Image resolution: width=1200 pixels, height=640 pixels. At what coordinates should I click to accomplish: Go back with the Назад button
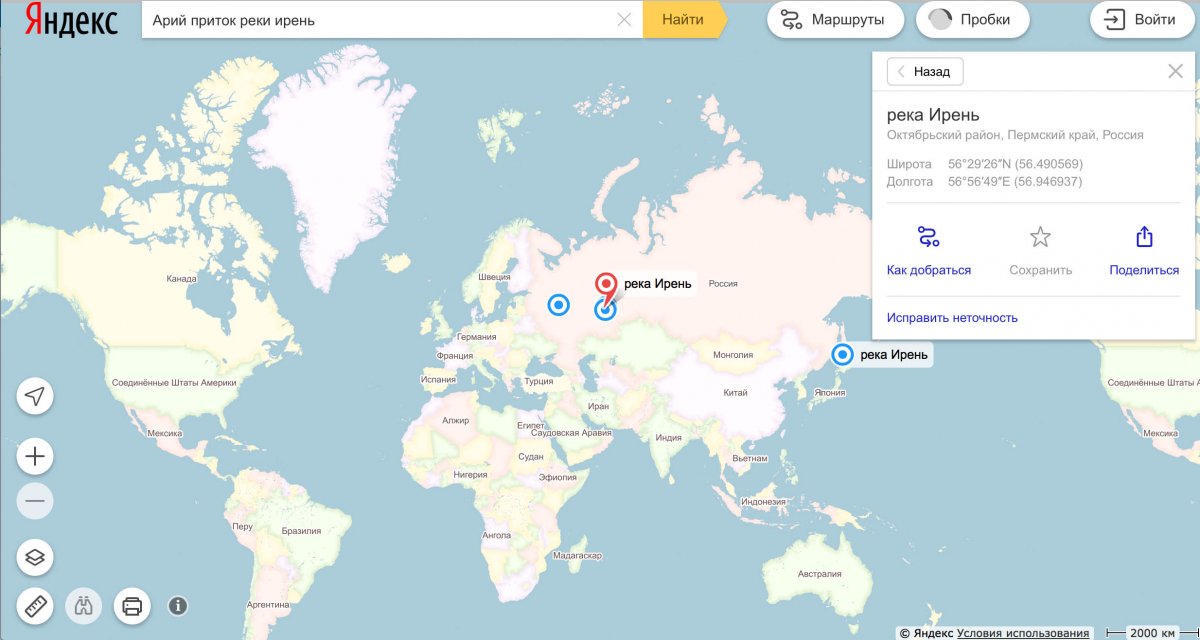point(925,72)
